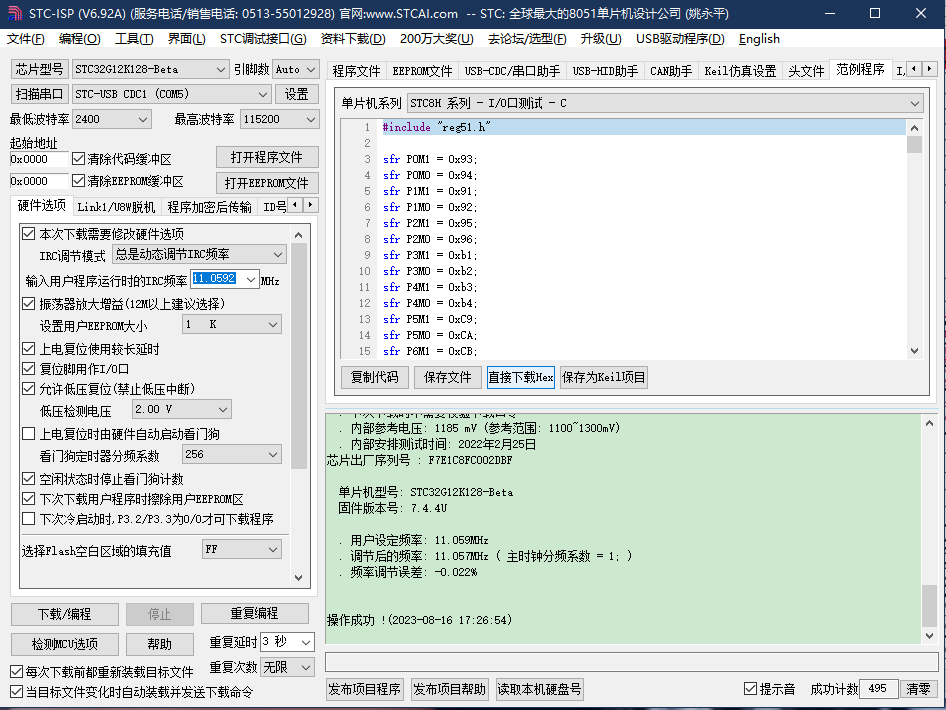
Task: Click right arrow of hardware options tab strip
Action: [x=310, y=205]
